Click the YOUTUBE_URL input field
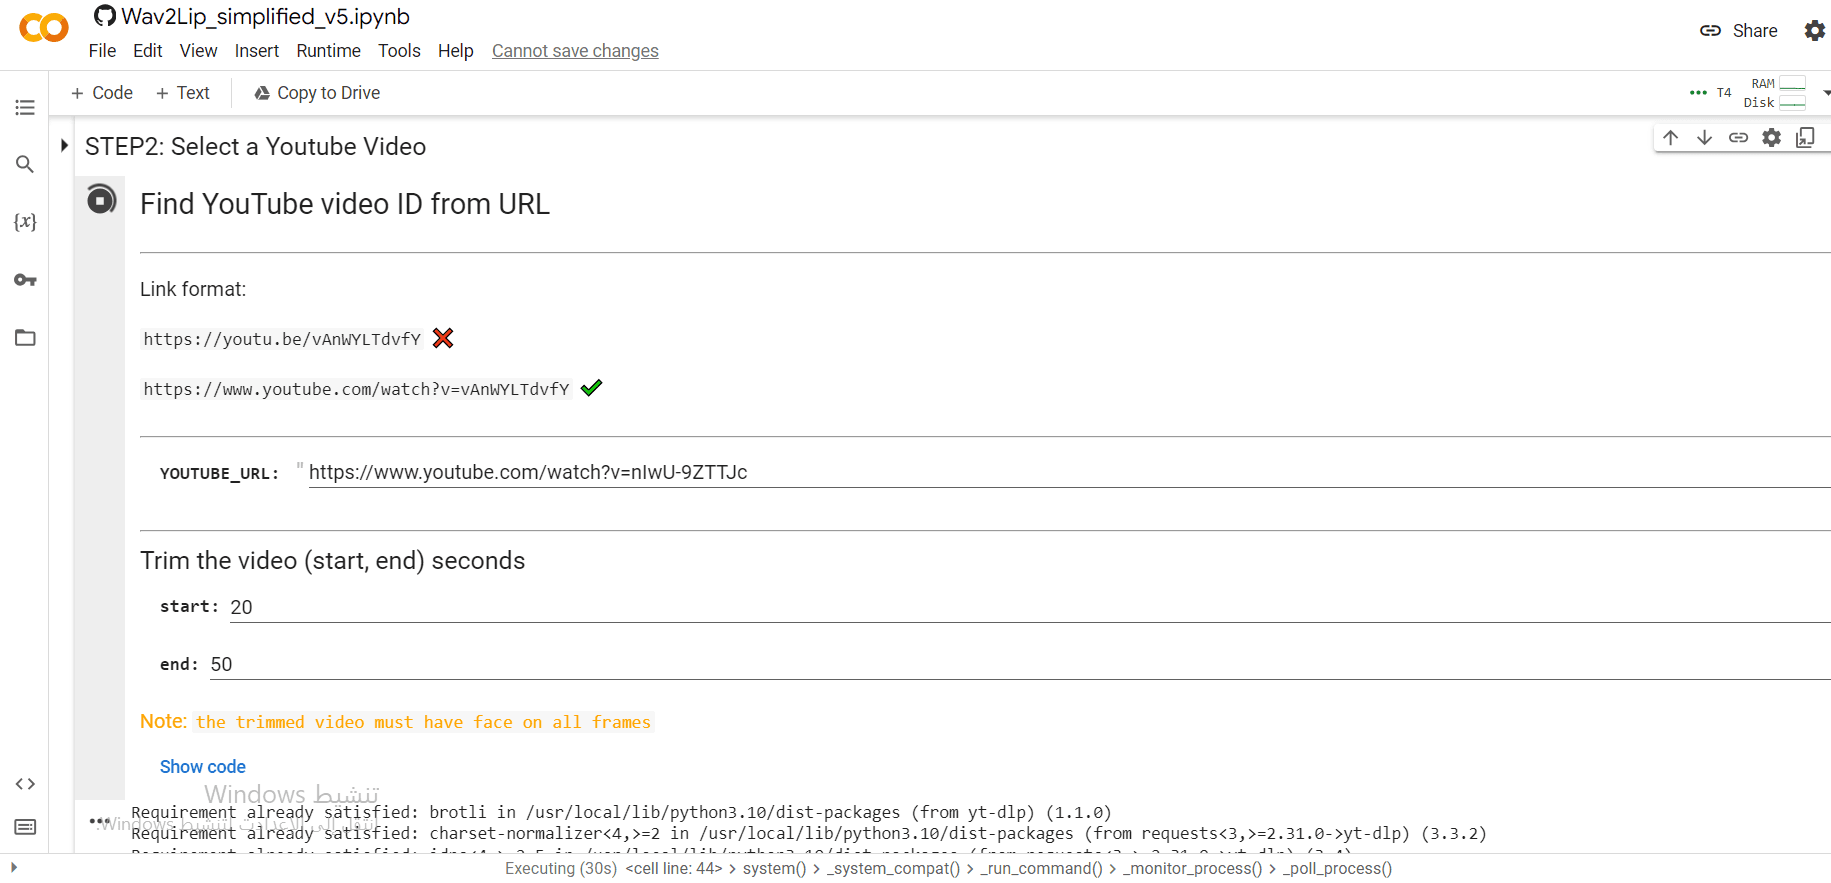 (x=1000, y=473)
